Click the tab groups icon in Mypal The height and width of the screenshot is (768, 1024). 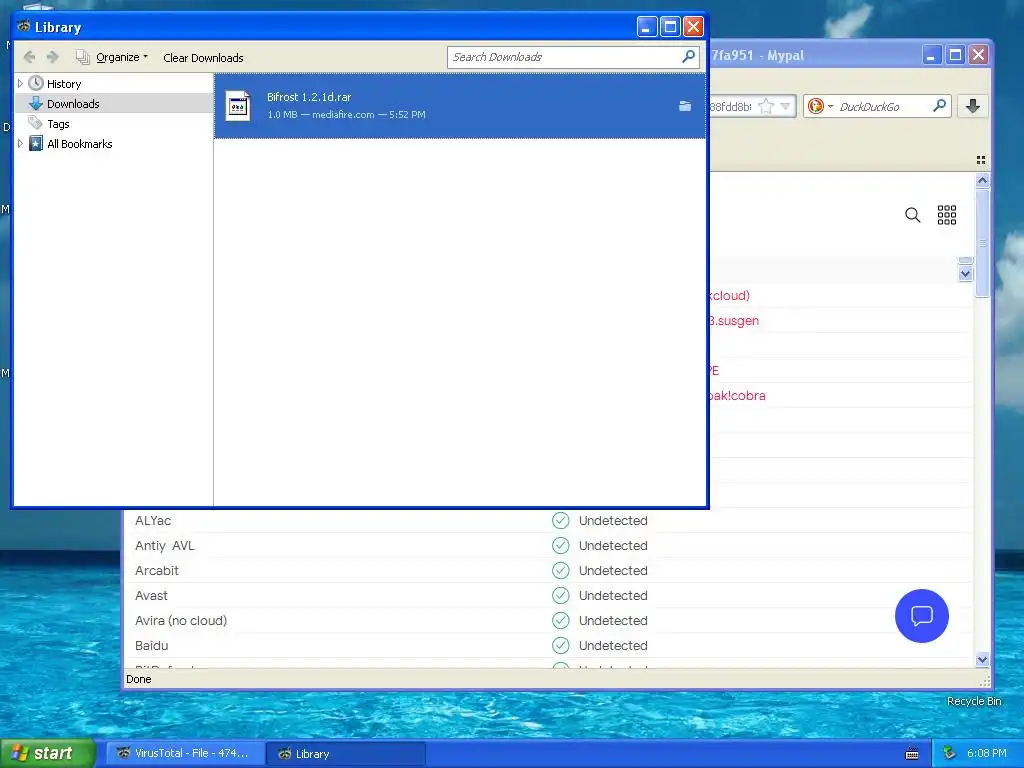(x=980, y=160)
